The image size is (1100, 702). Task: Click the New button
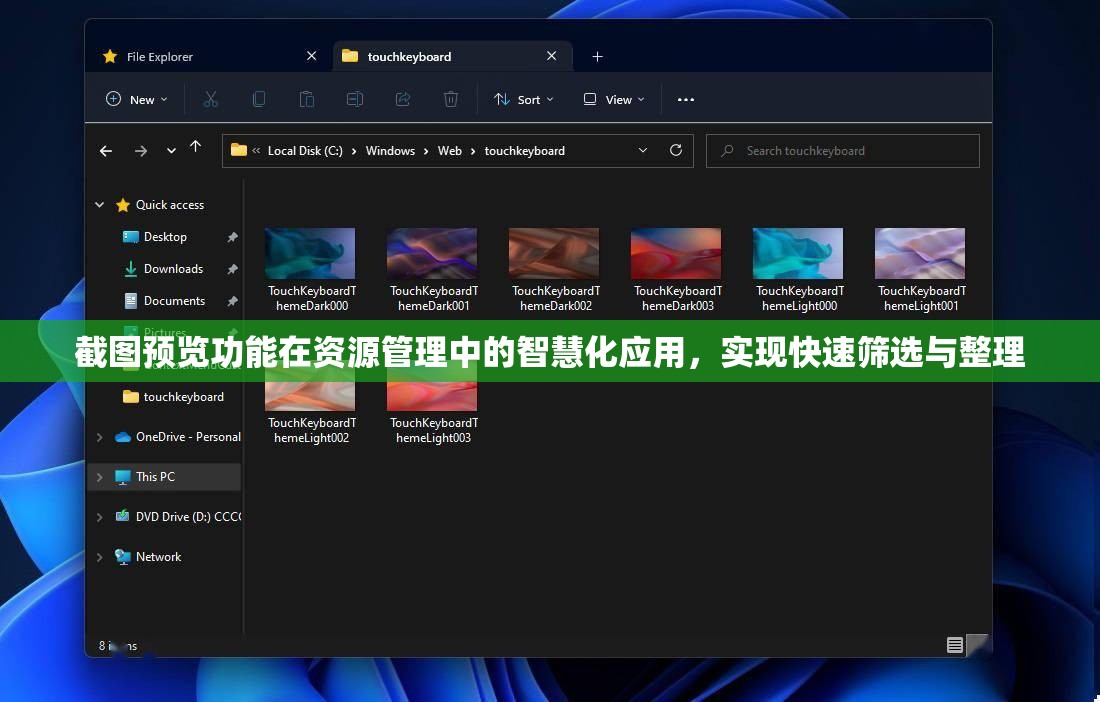(x=135, y=99)
